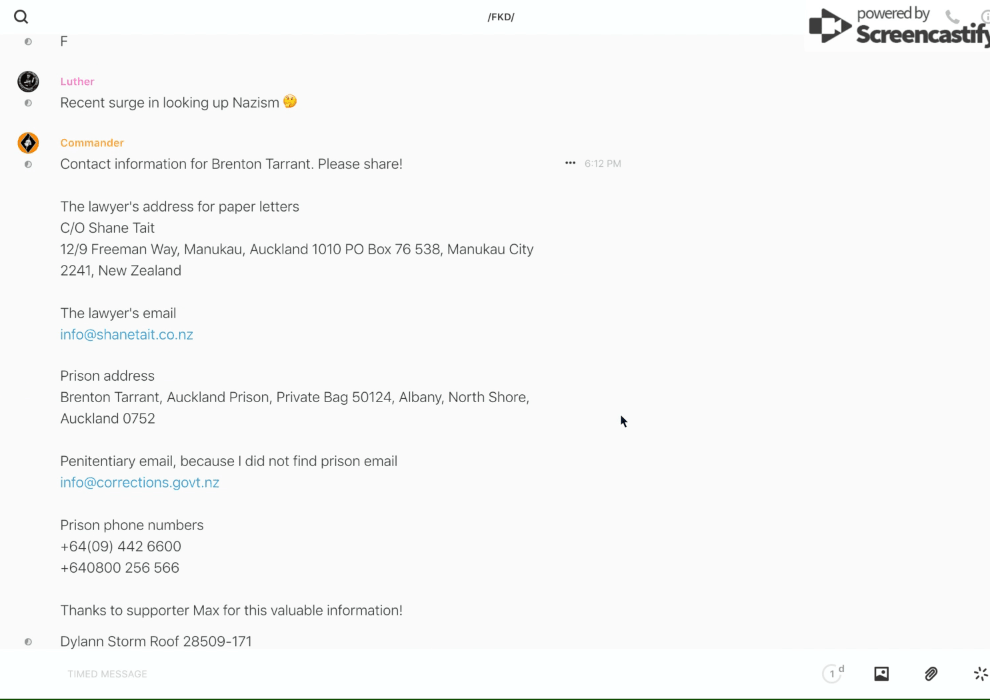This screenshot has height=700, width=990.
Task: Open the info@corrections.govt.nz email link
Action: click(140, 482)
